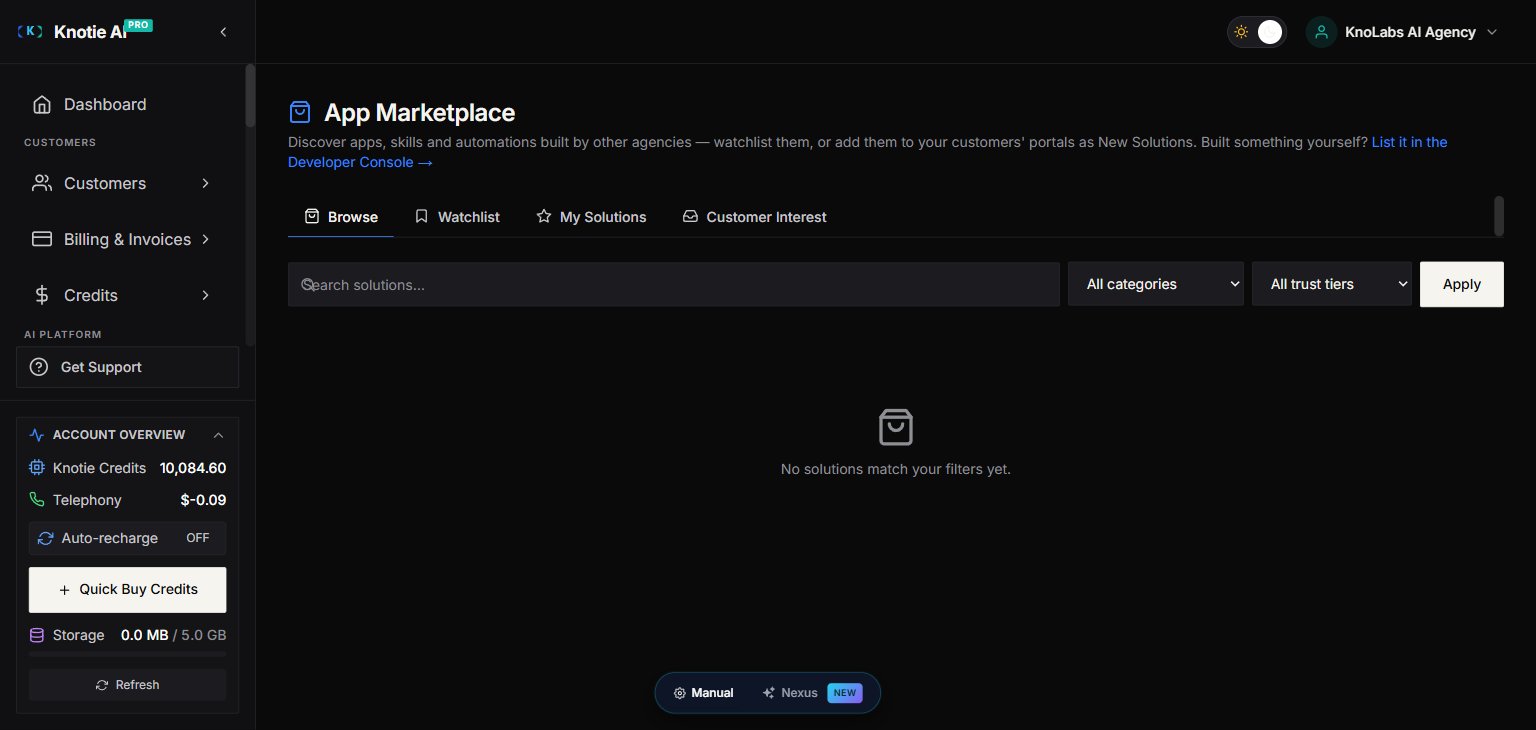The height and width of the screenshot is (730, 1536).
Task: Toggle the light/dark theme switch
Action: [x=1256, y=32]
